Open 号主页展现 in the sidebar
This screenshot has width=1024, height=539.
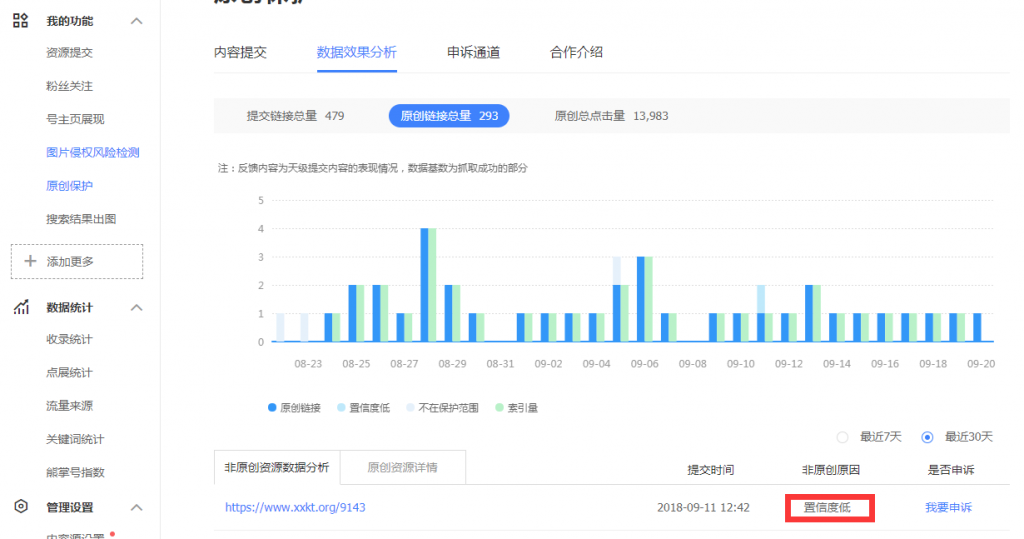(75, 119)
